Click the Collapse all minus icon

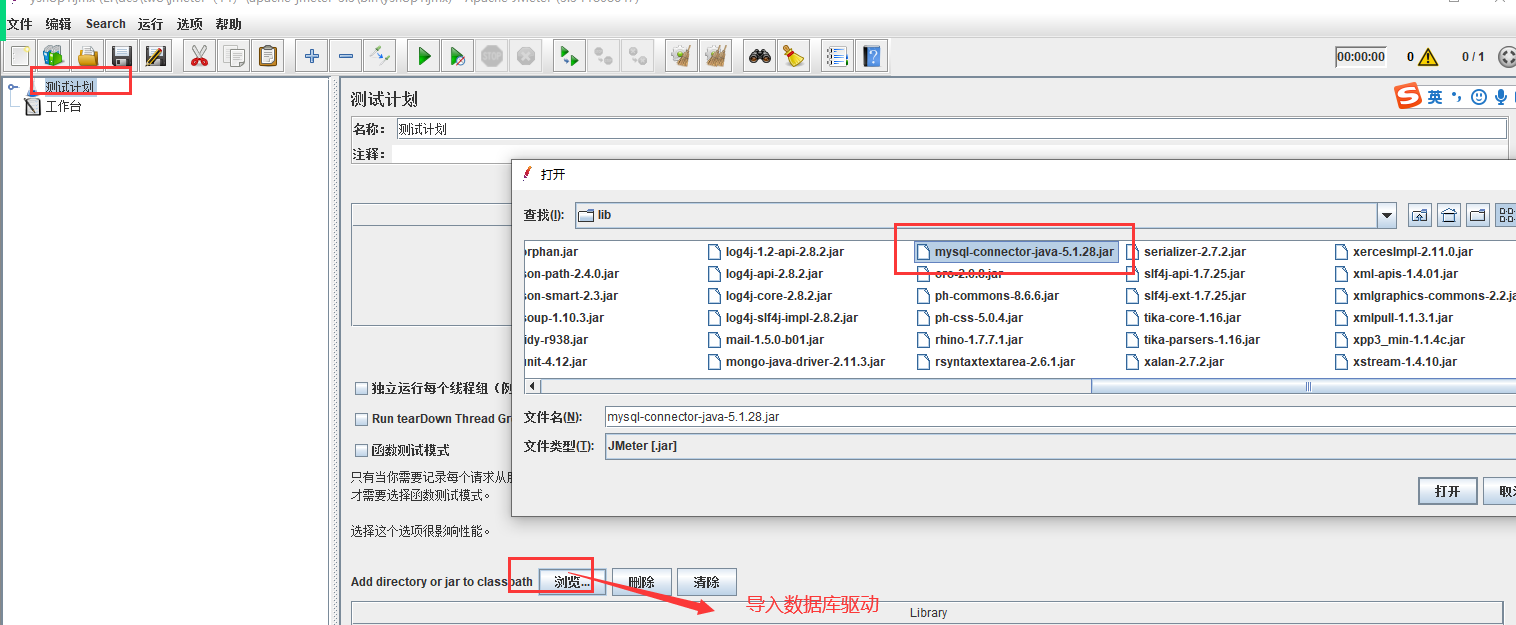(x=346, y=56)
